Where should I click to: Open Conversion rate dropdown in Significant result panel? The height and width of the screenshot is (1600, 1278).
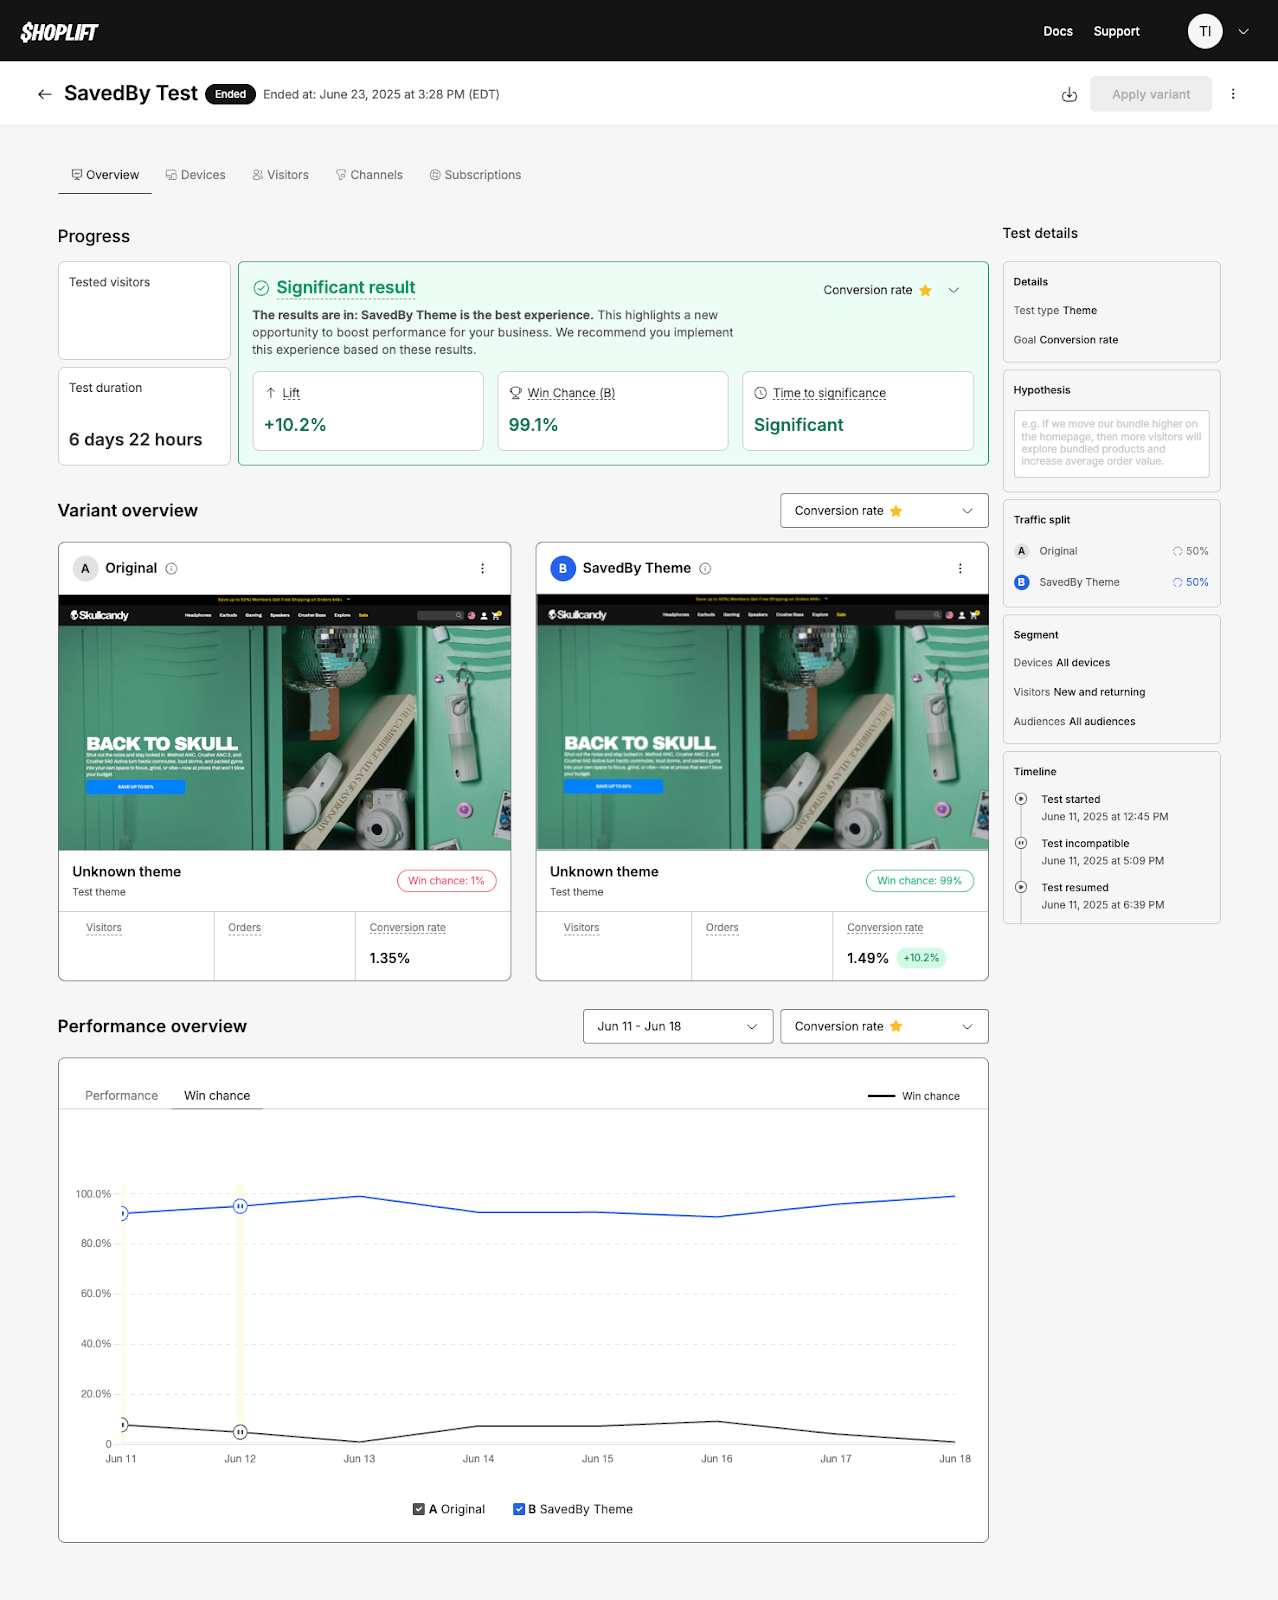[892, 290]
